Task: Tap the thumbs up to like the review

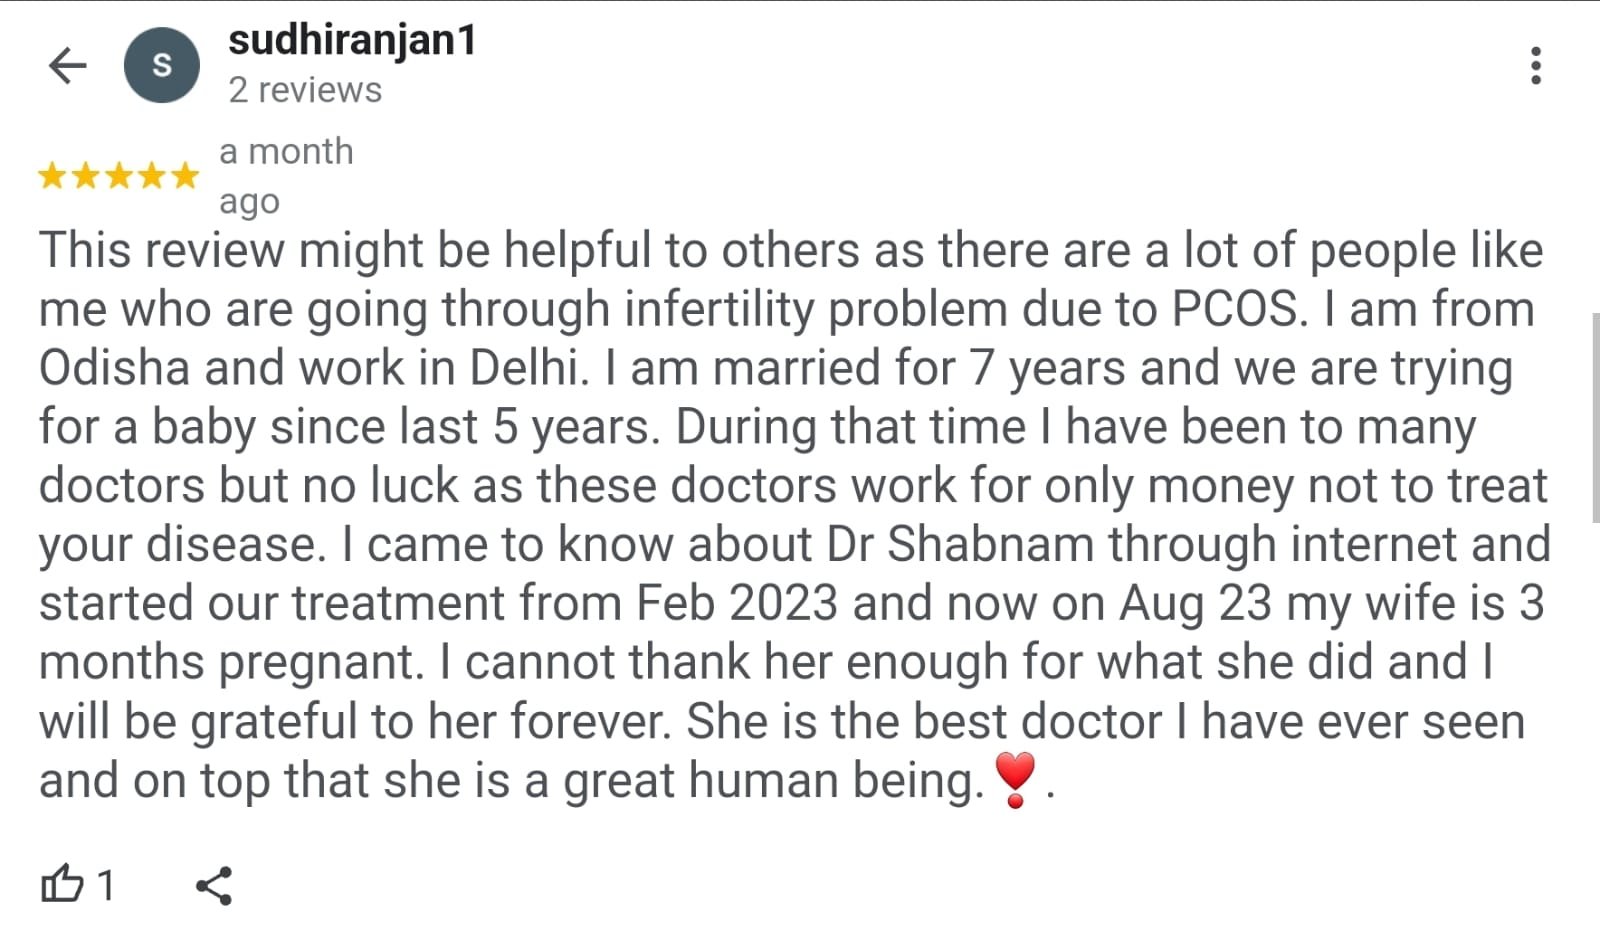Action: click(x=63, y=884)
